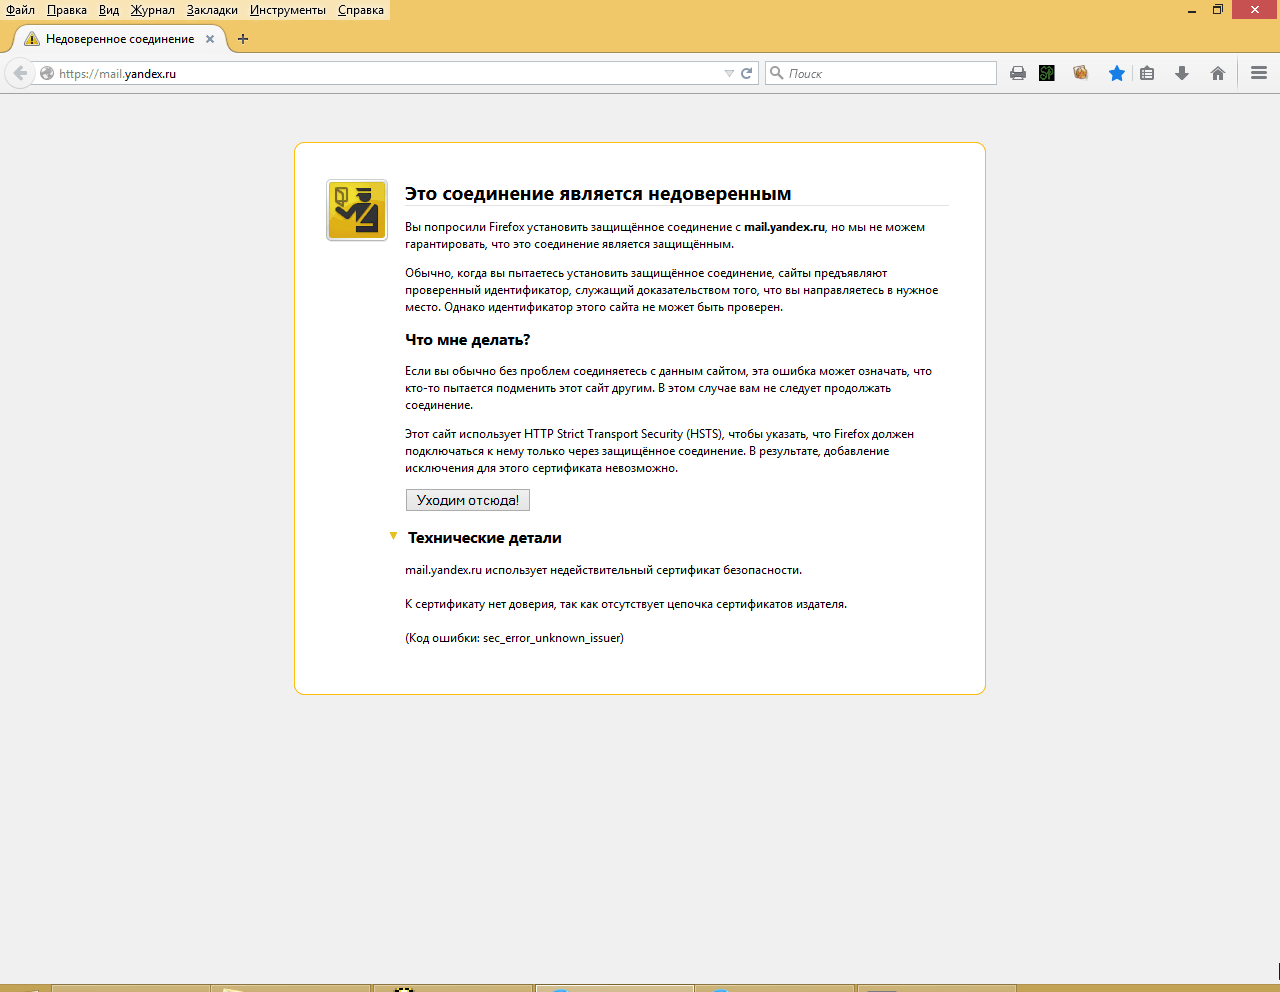This screenshot has height=992, width=1280.
Task: Open the Инструменты menu
Action: coord(288,10)
